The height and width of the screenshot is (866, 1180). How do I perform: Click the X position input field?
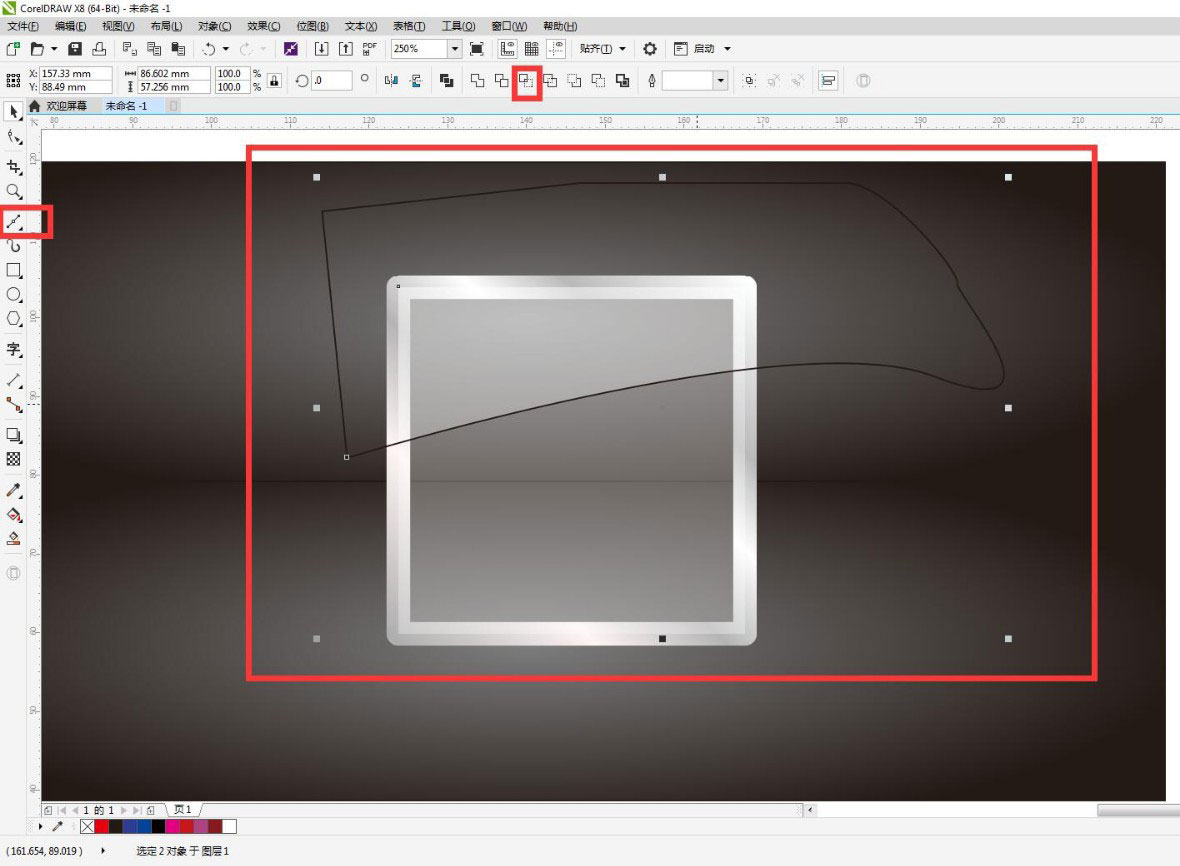[x=76, y=74]
